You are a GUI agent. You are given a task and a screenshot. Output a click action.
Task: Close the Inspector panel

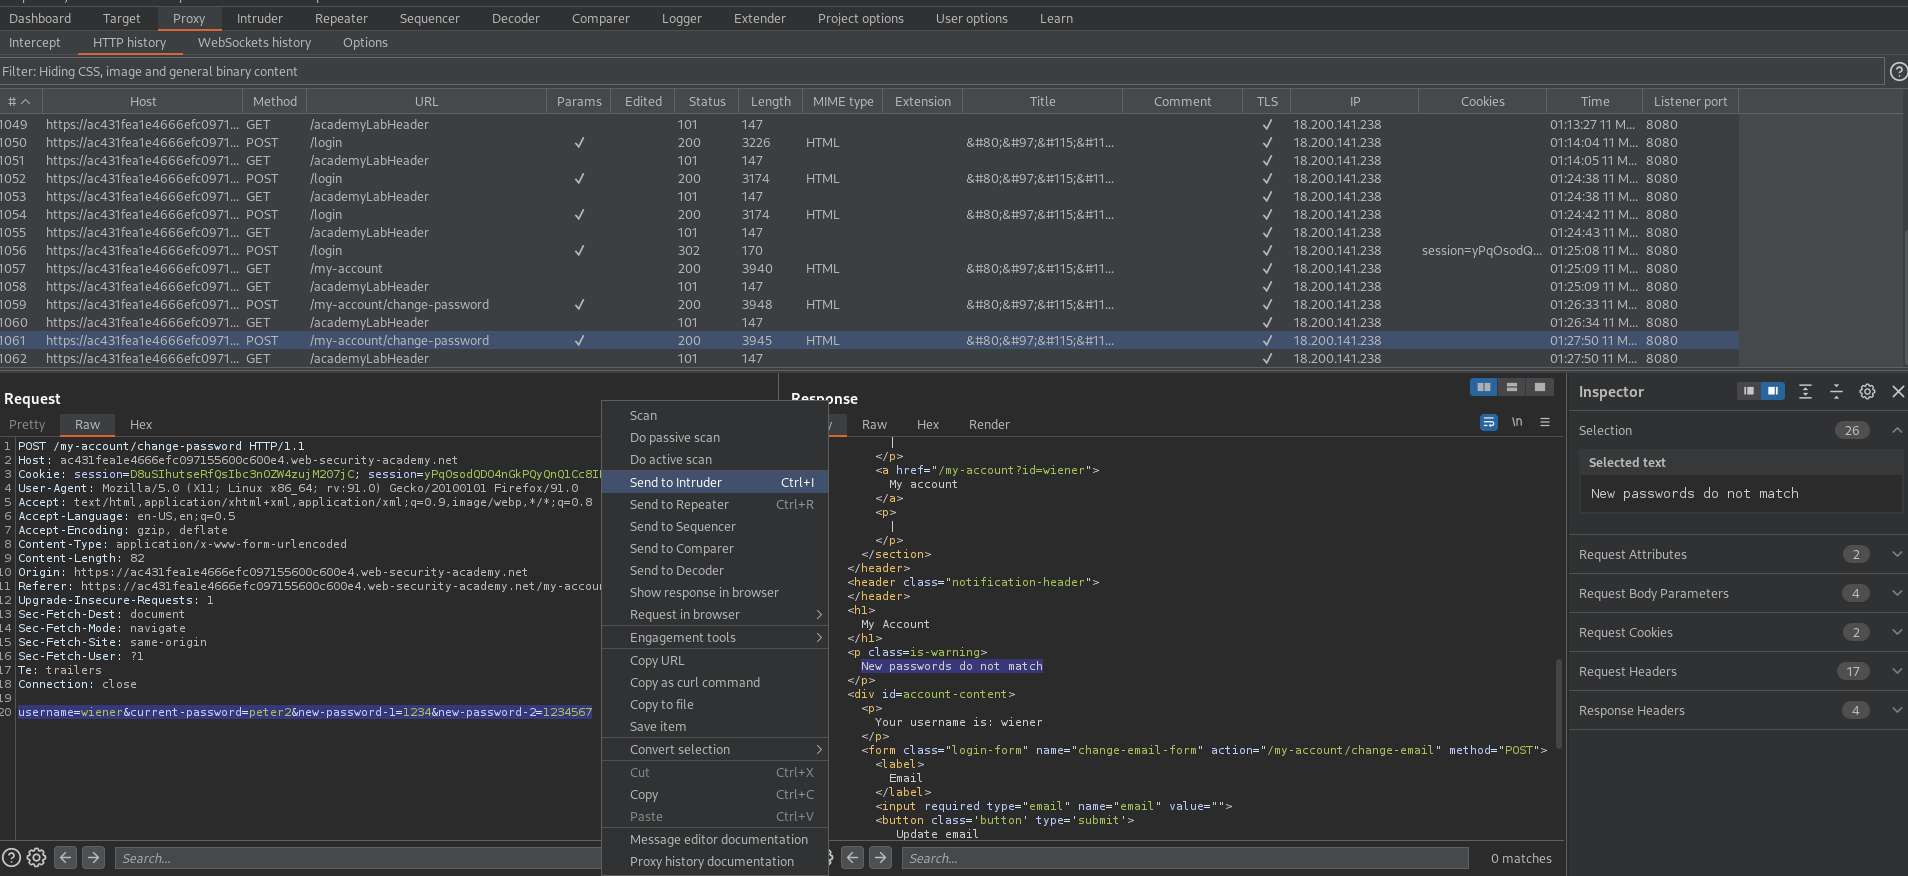[1898, 391]
